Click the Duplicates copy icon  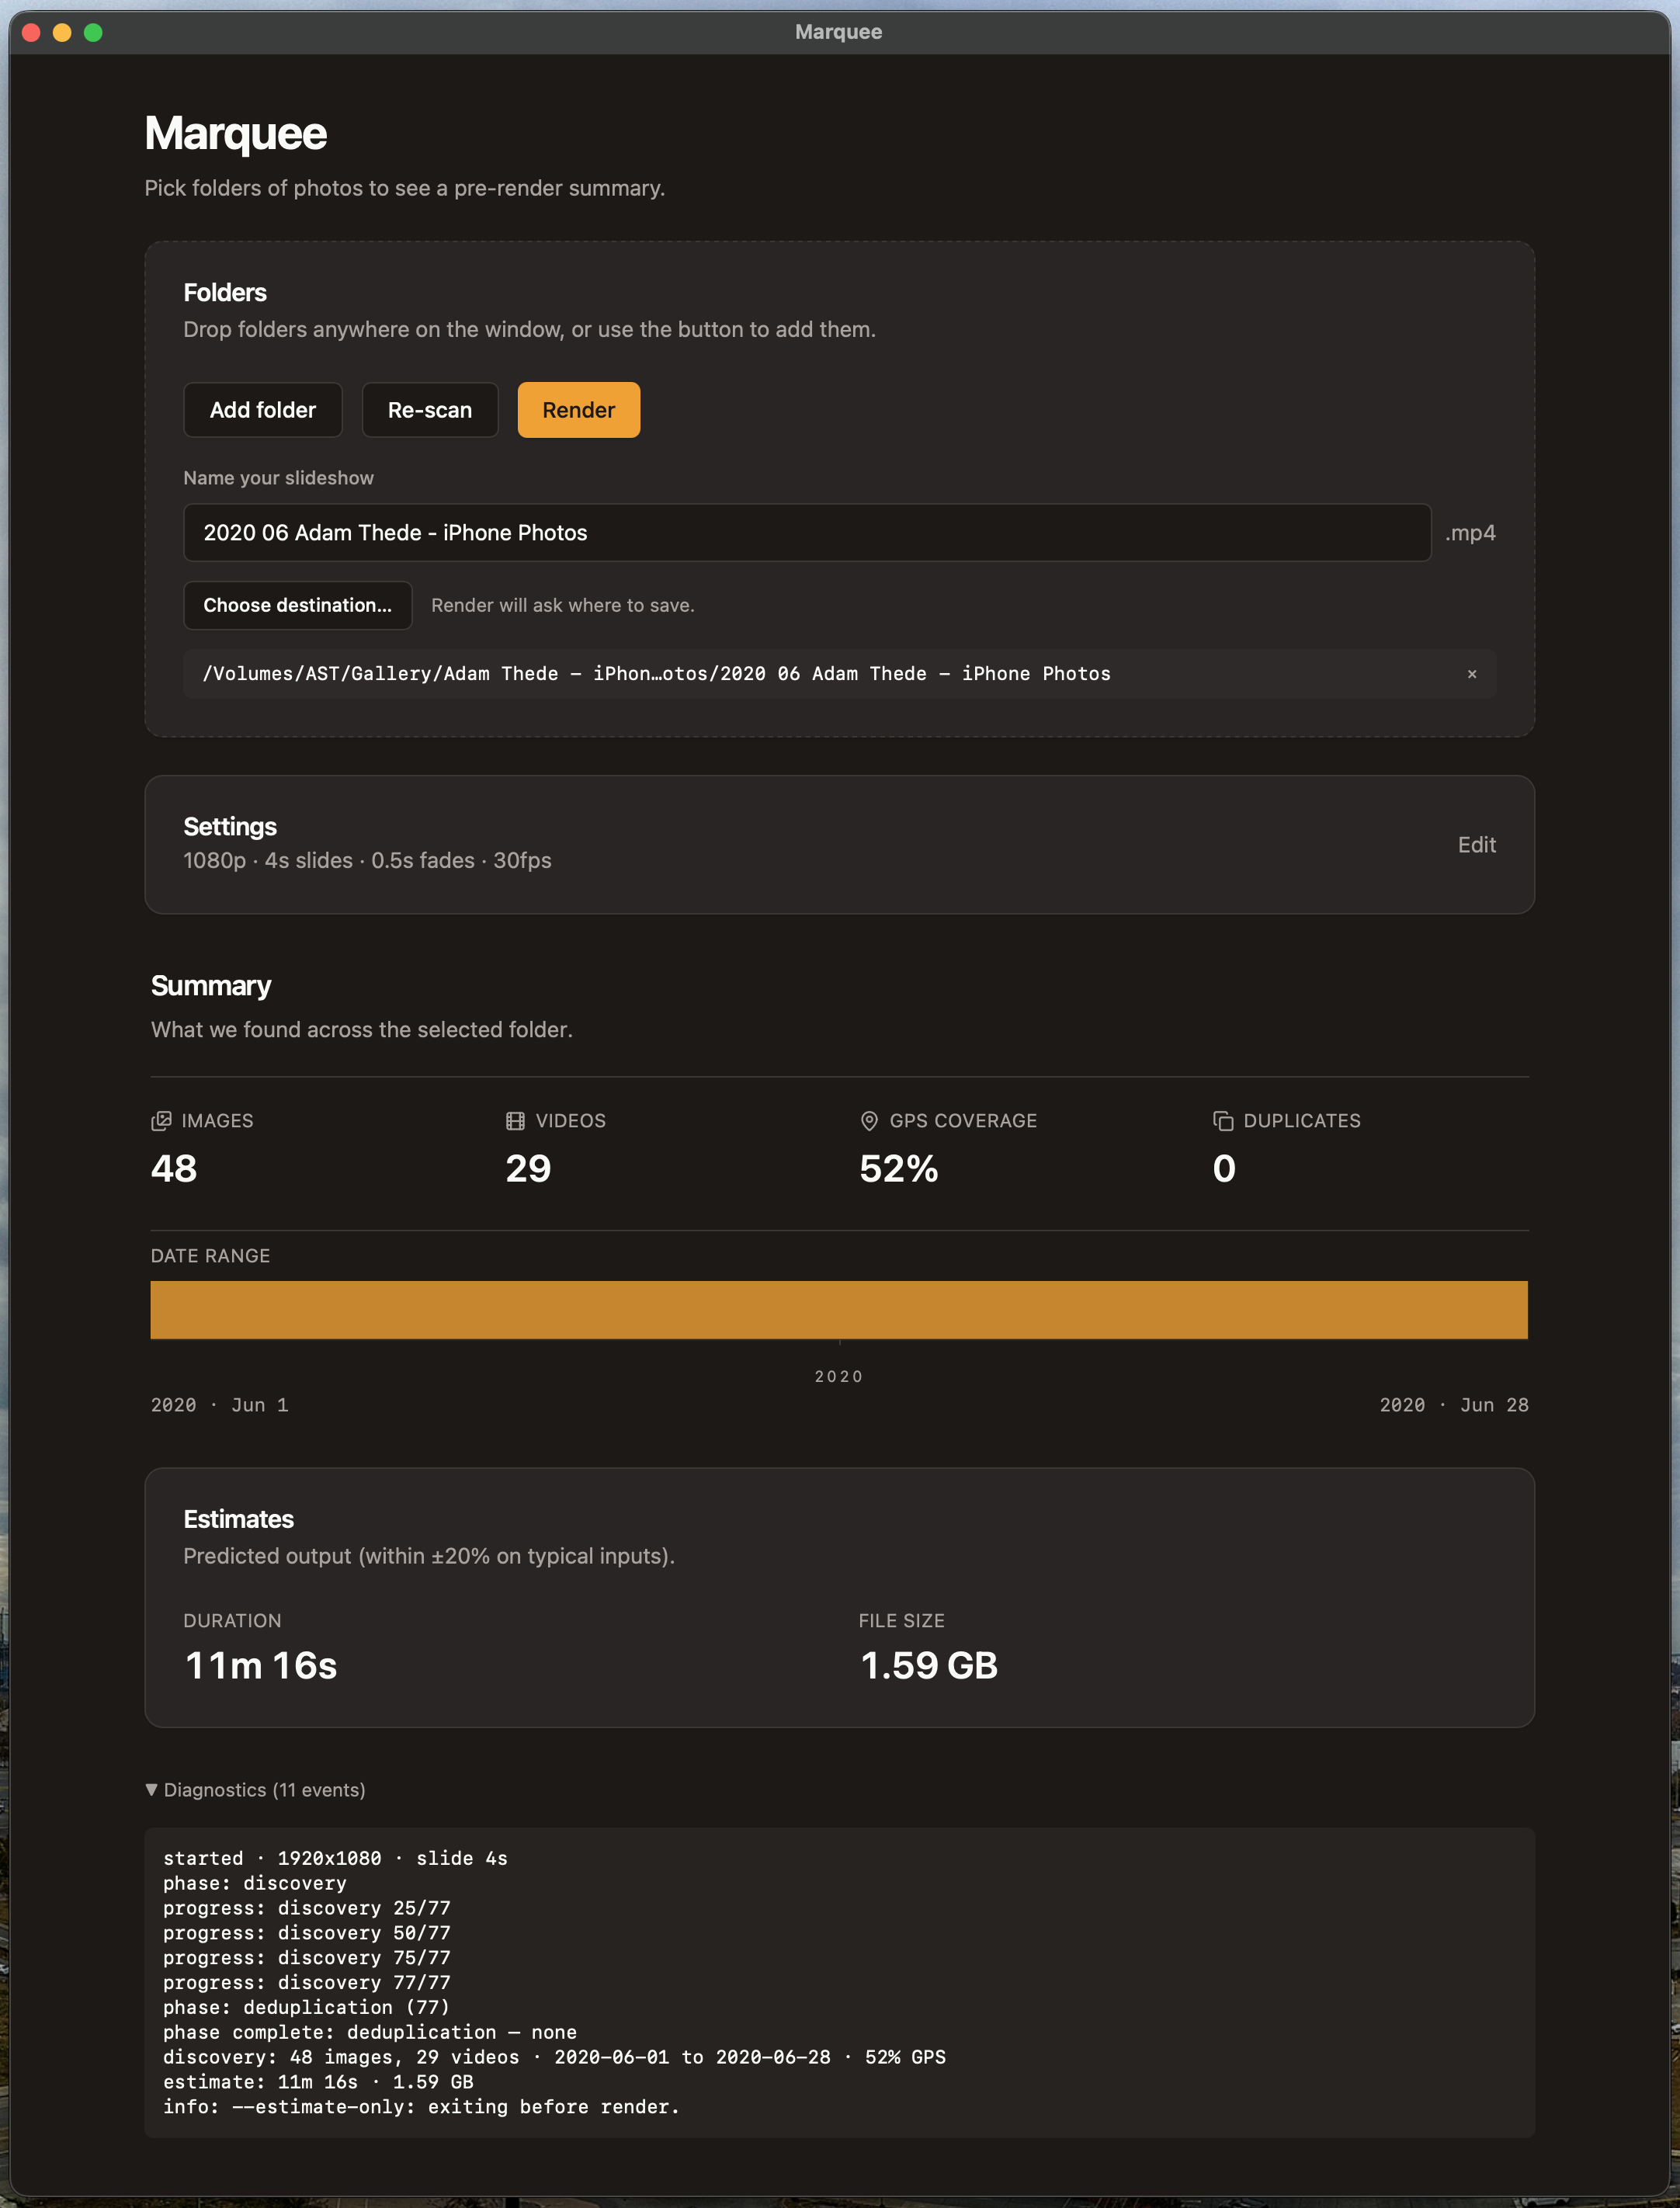pos(1223,1121)
